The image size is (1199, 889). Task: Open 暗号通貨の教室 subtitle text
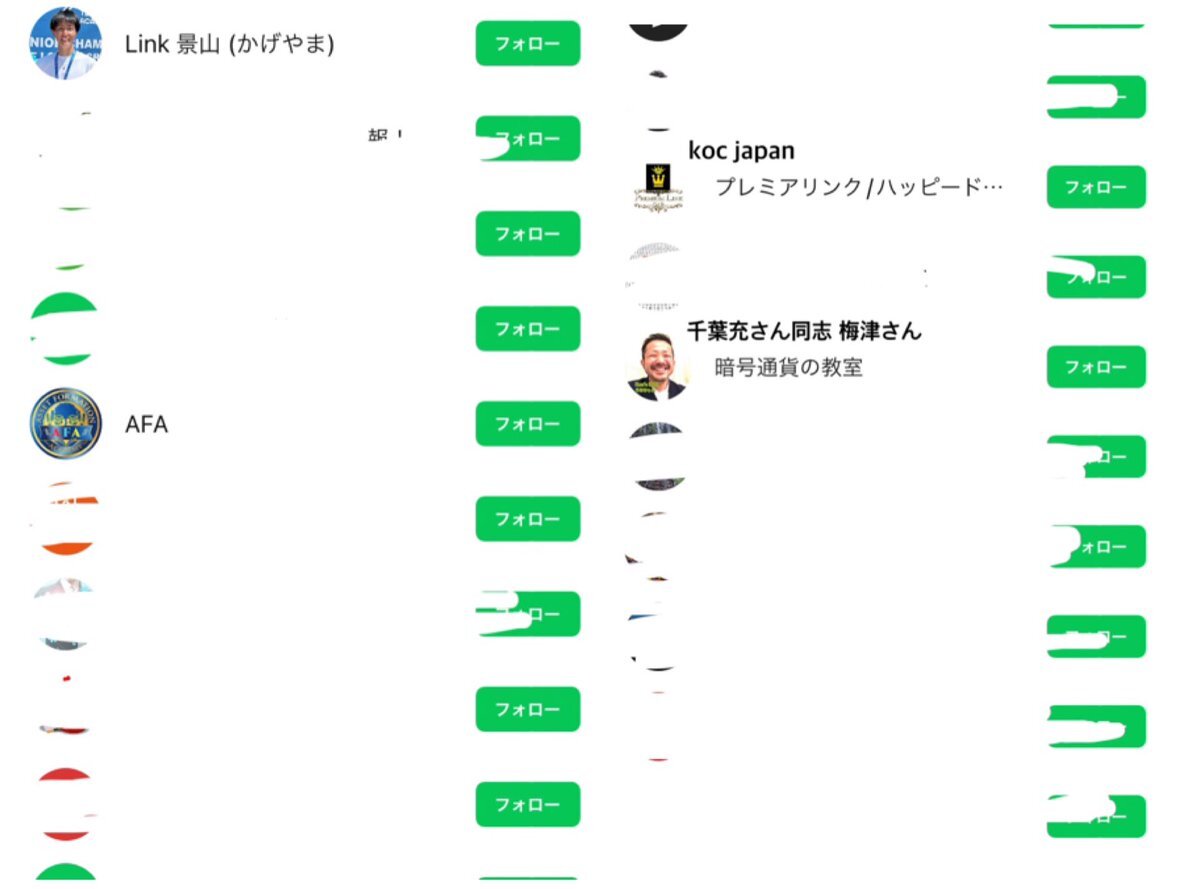[788, 368]
